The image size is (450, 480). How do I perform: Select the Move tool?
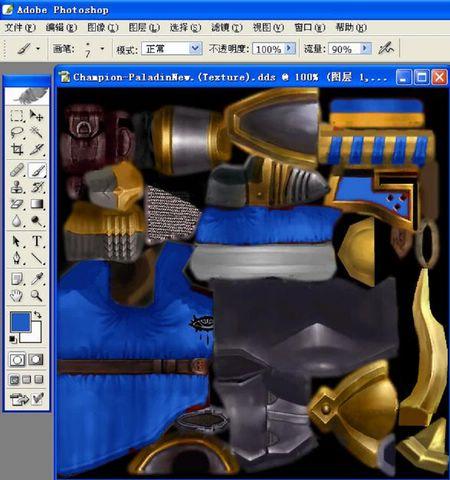[36, 115]
